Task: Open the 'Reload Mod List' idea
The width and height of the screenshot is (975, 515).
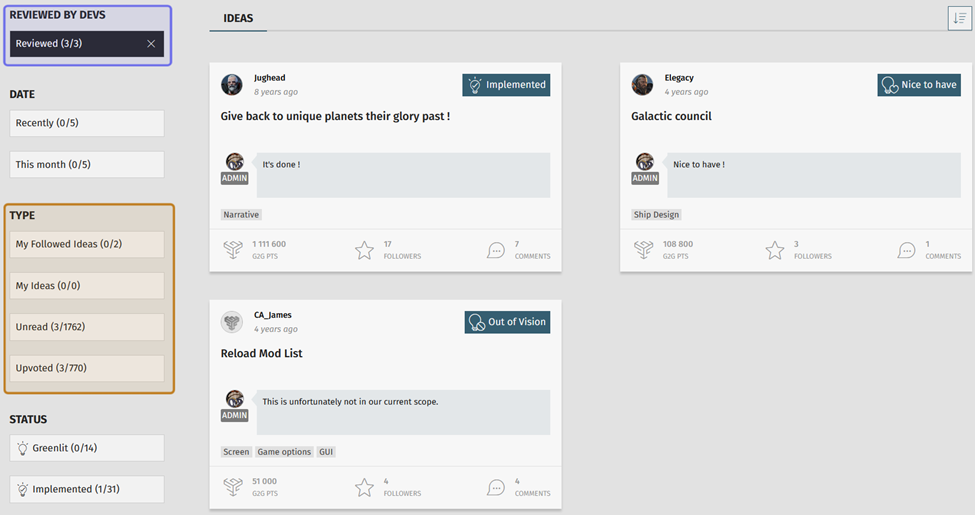Action: coord(261,353)
